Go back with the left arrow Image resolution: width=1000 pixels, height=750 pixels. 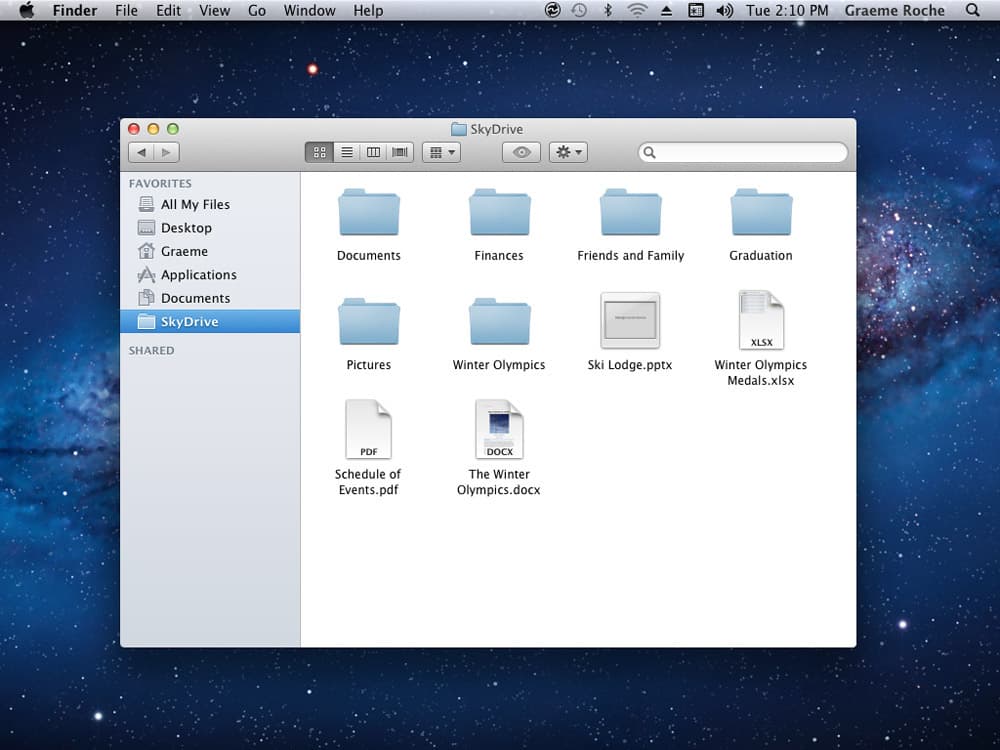click(142, 152)
